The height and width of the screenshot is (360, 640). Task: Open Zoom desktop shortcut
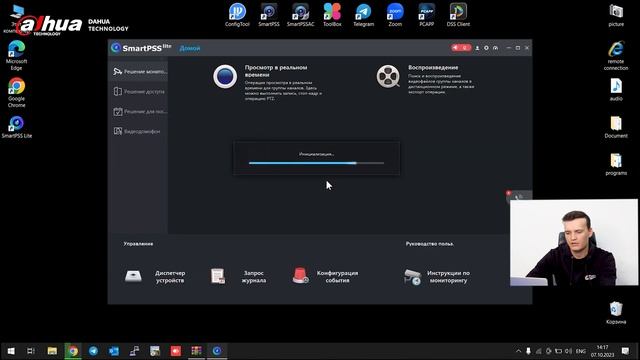395,15
